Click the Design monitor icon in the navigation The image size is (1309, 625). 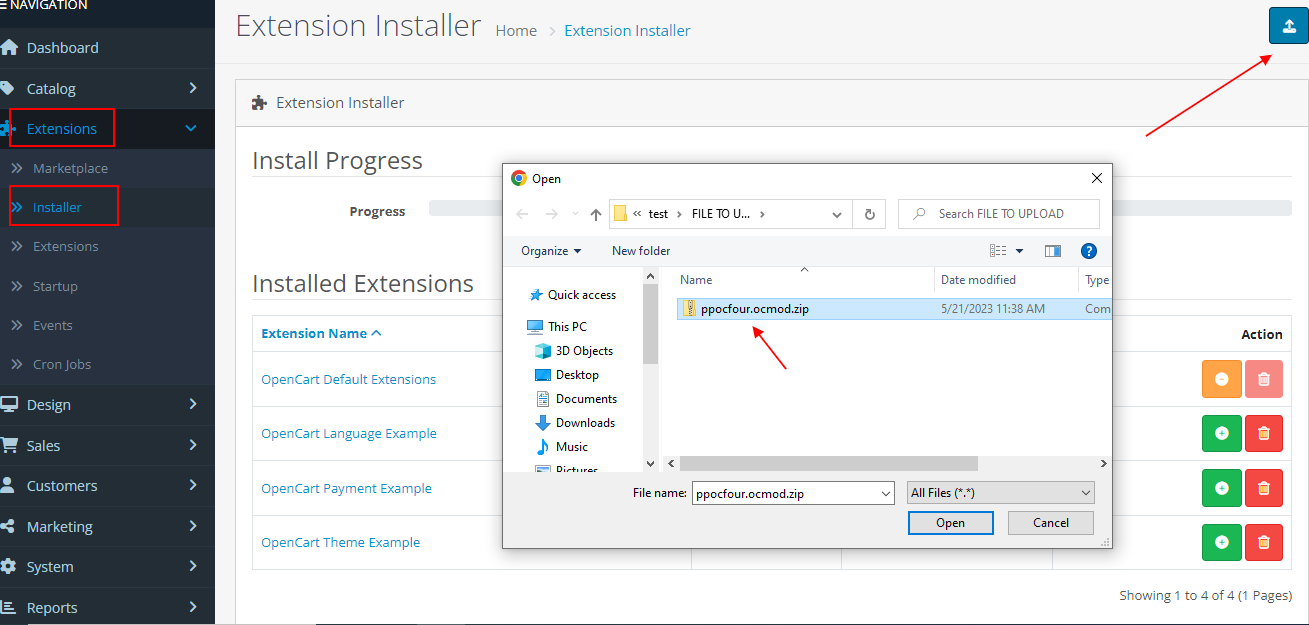(9, 404)
